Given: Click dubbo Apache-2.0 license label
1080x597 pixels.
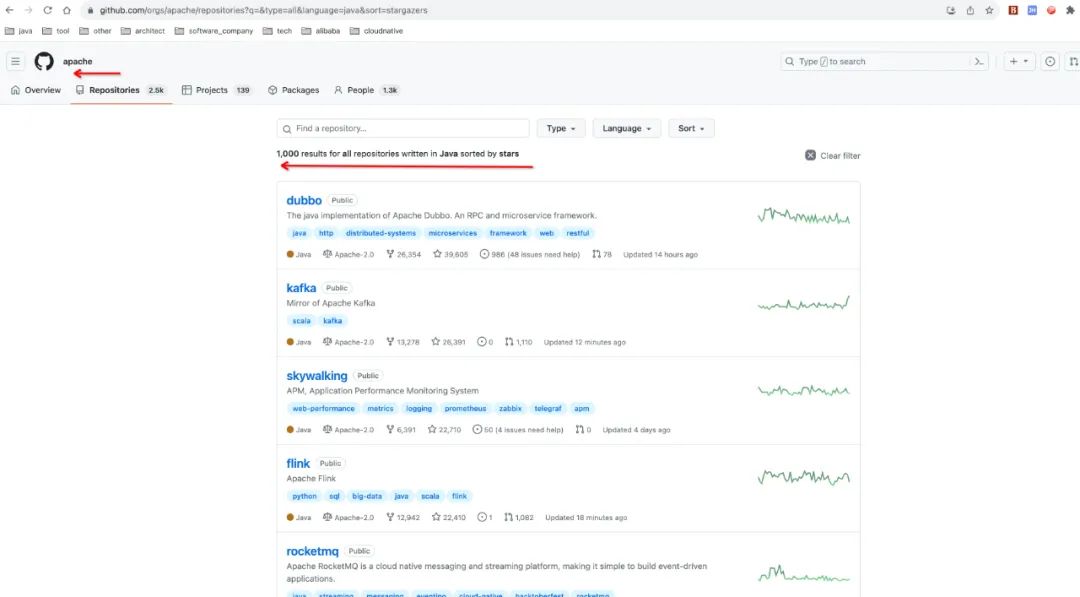Looking at the screenshot, I should click(348, 254).
